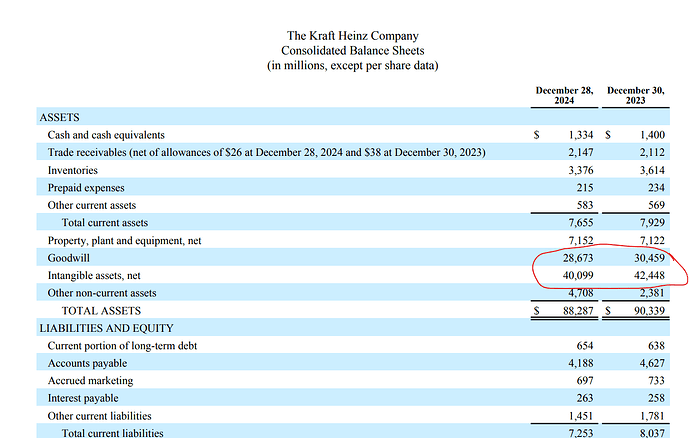
Task: Select goodwill value 28,673
Action: [578, 258]
